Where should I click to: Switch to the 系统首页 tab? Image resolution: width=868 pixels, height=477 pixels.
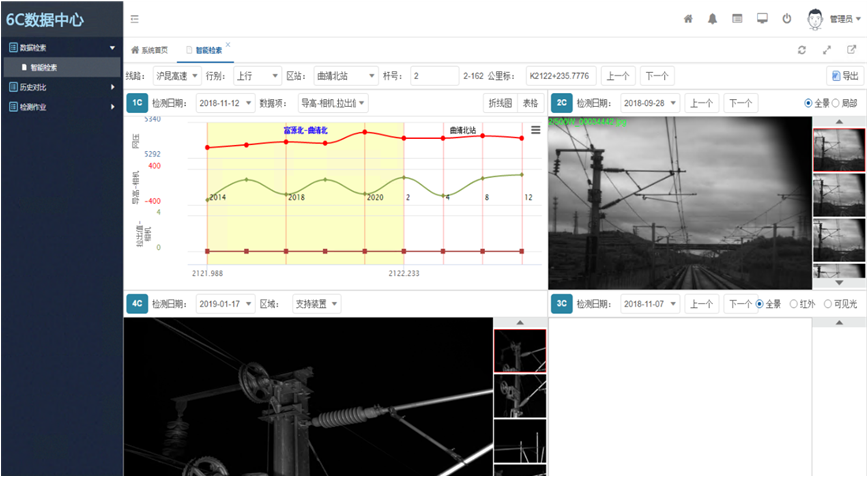(x=149, y=50)
